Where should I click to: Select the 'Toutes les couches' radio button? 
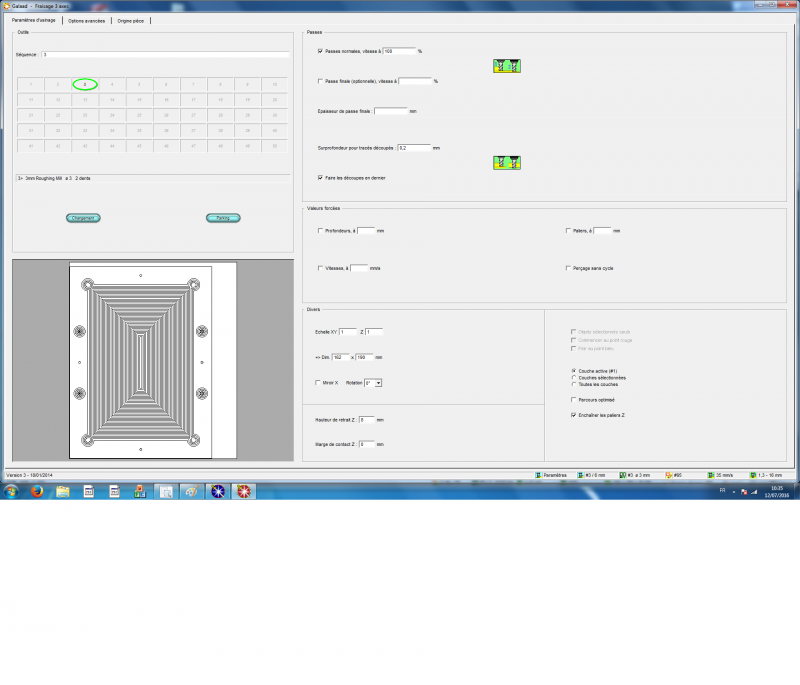(x=573, y=384)
